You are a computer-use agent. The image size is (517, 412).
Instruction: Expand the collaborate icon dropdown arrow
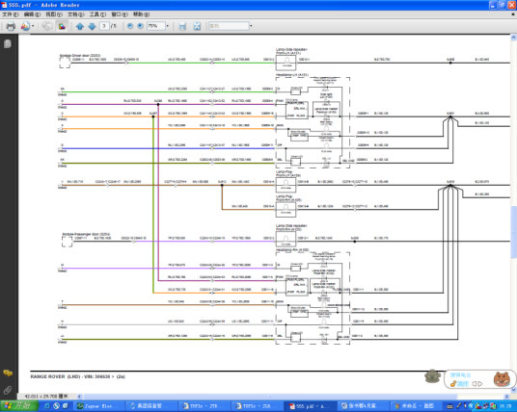coord(33,26)
